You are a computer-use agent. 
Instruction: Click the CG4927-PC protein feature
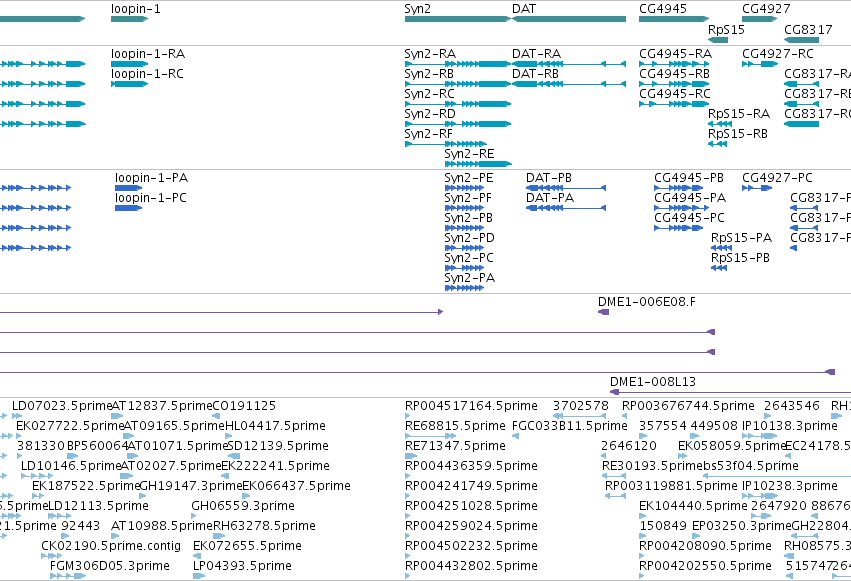[757, 188]
